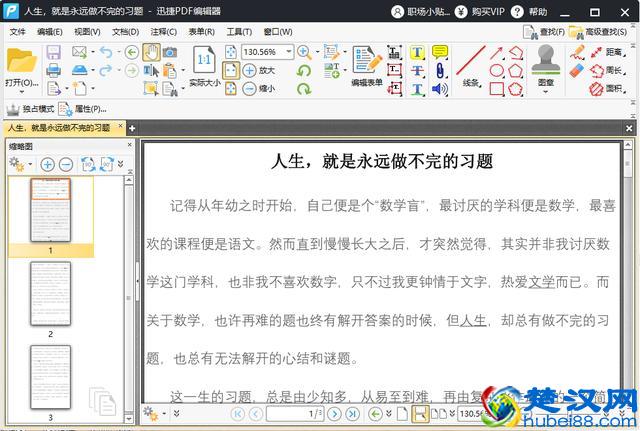Select the 图章 stamp tool
Screen dimensions: 640x431
point(545,65)
